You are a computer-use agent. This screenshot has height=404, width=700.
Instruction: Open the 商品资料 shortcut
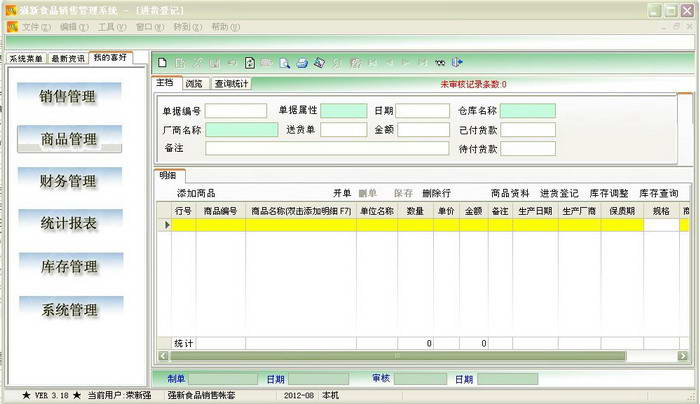click(510, 193)
